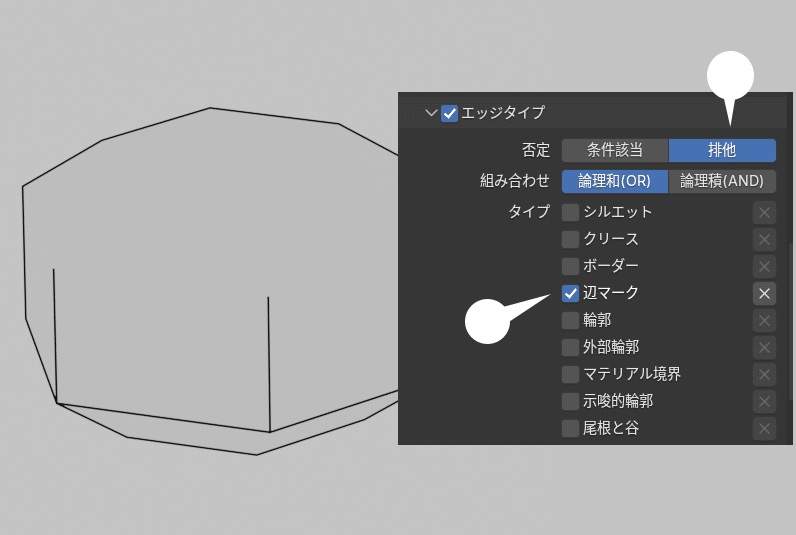Toggle exclude X icon for 輪郭

[765, 321]
